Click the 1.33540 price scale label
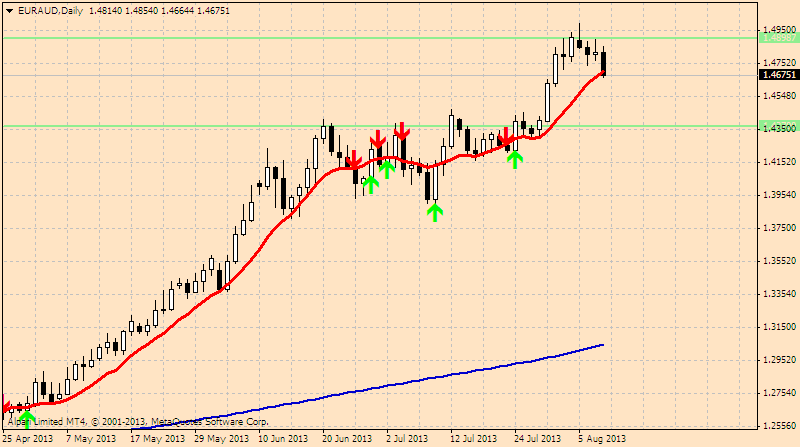Screen dimensions: 800x447 click(x=780, y=294)
